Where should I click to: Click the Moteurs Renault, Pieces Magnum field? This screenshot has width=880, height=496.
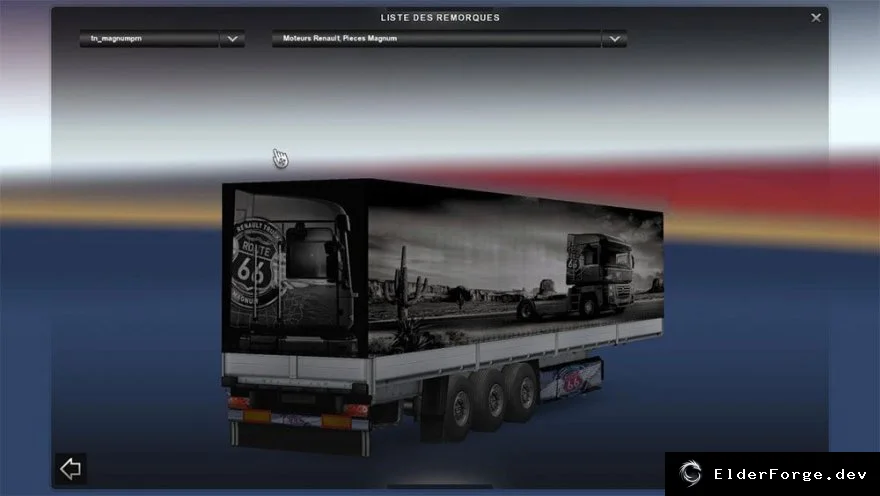(437, 39)
